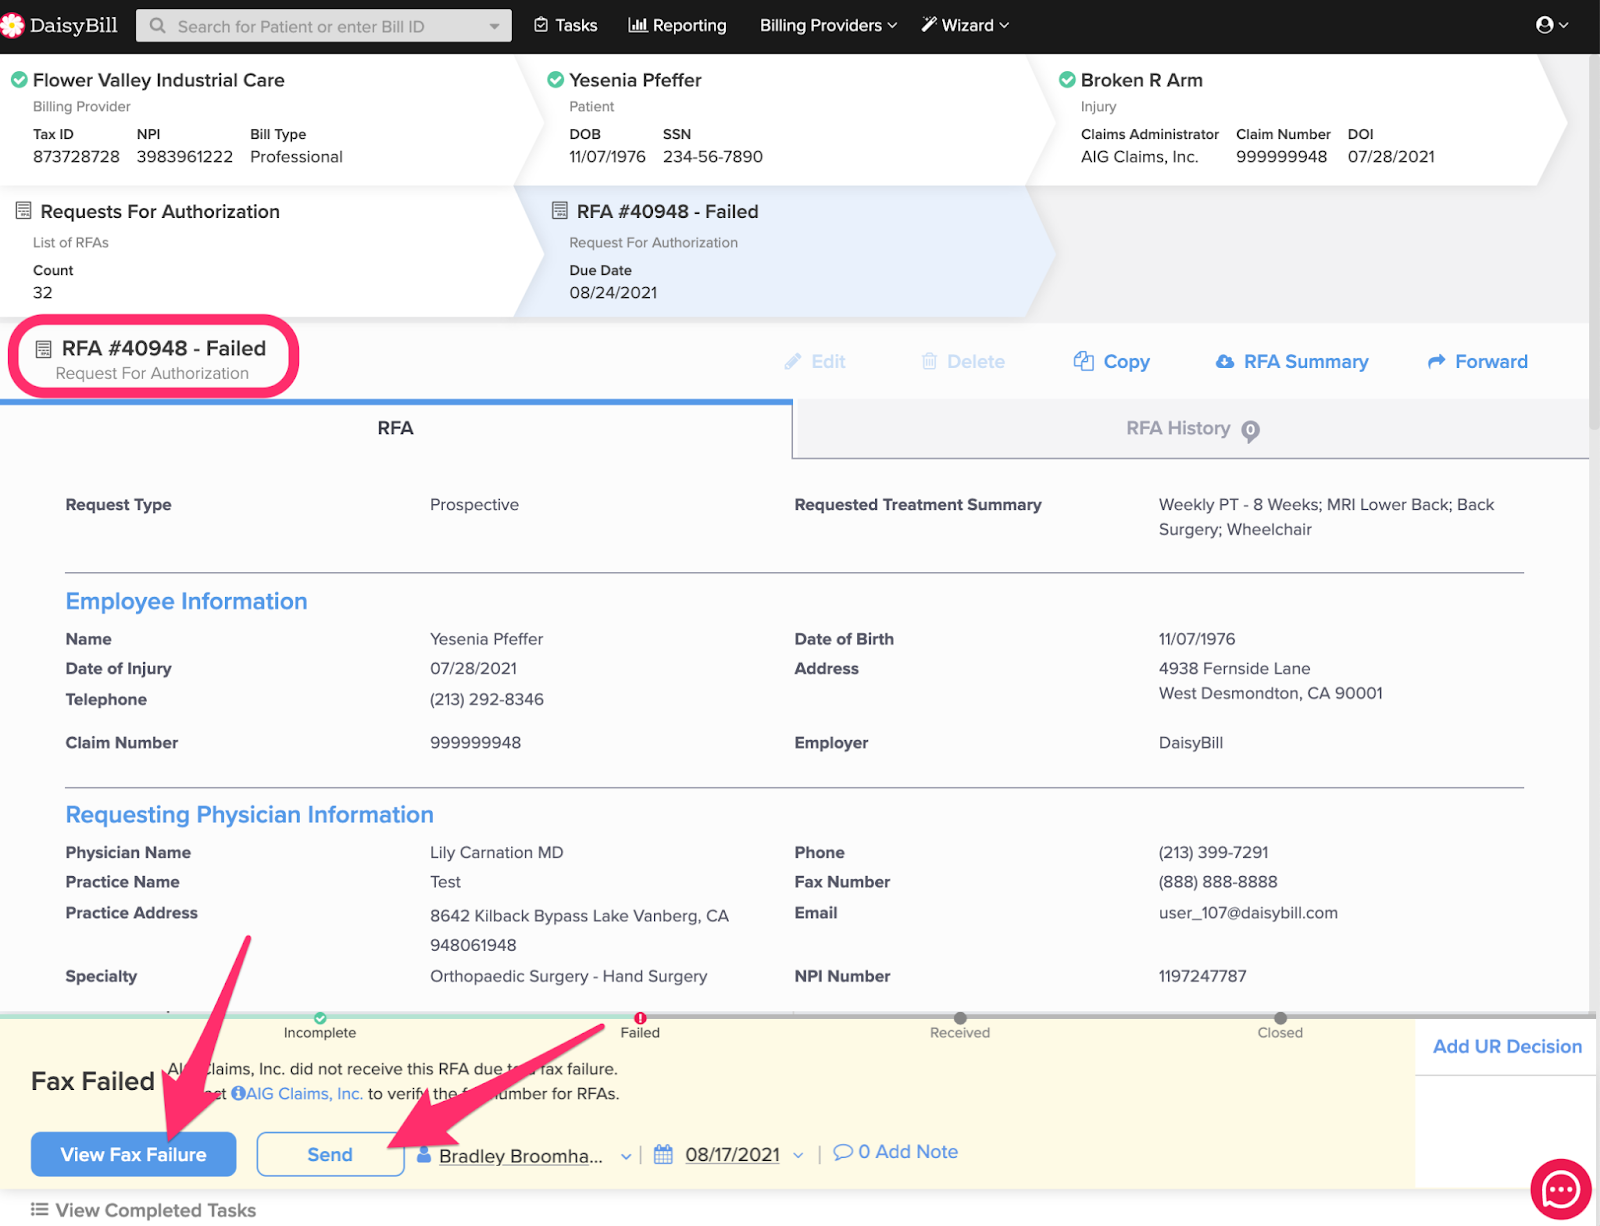Click the DaisyBill logo icon
The width and height of the screenshot is (1600, 1226).
tap(12, 25)
